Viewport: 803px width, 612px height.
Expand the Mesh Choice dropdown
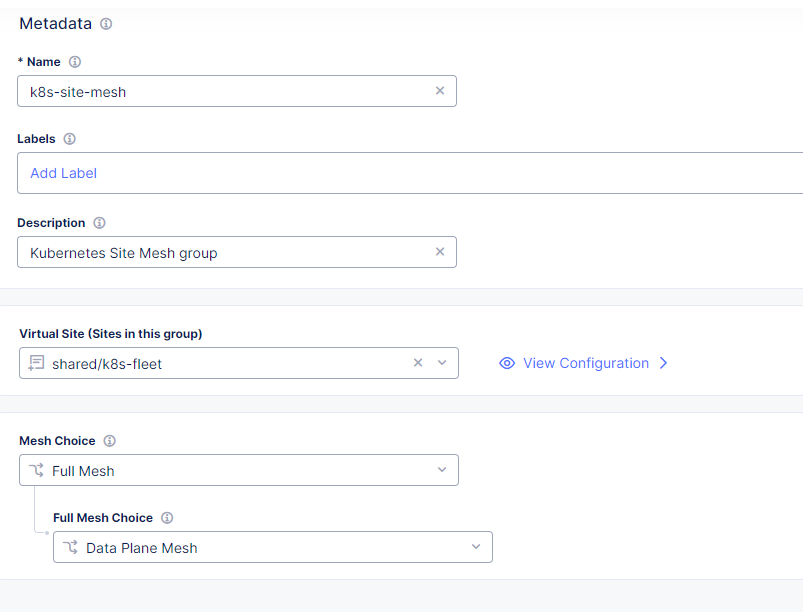click(442, 470)
